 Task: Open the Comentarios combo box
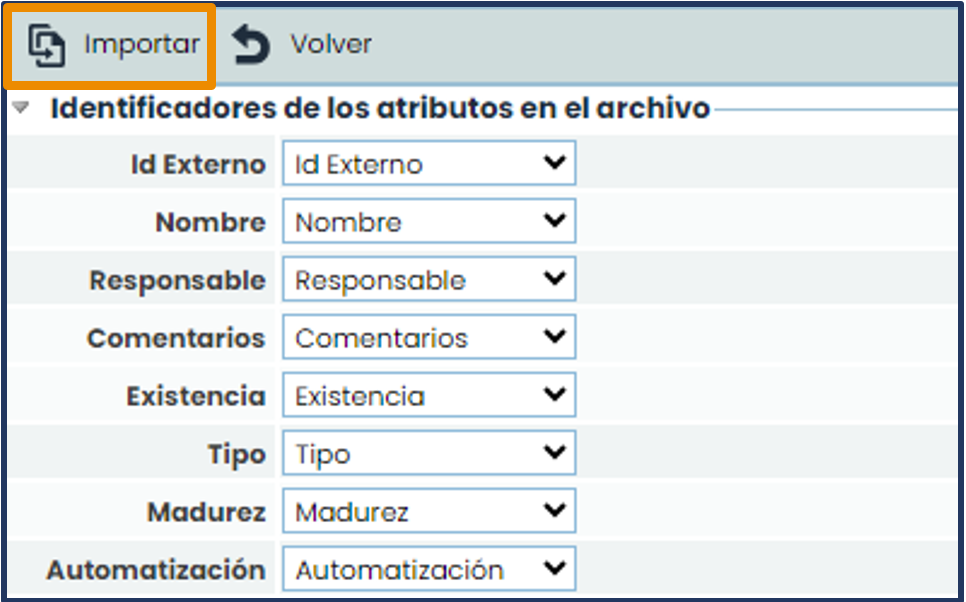[x=428, y=338]
